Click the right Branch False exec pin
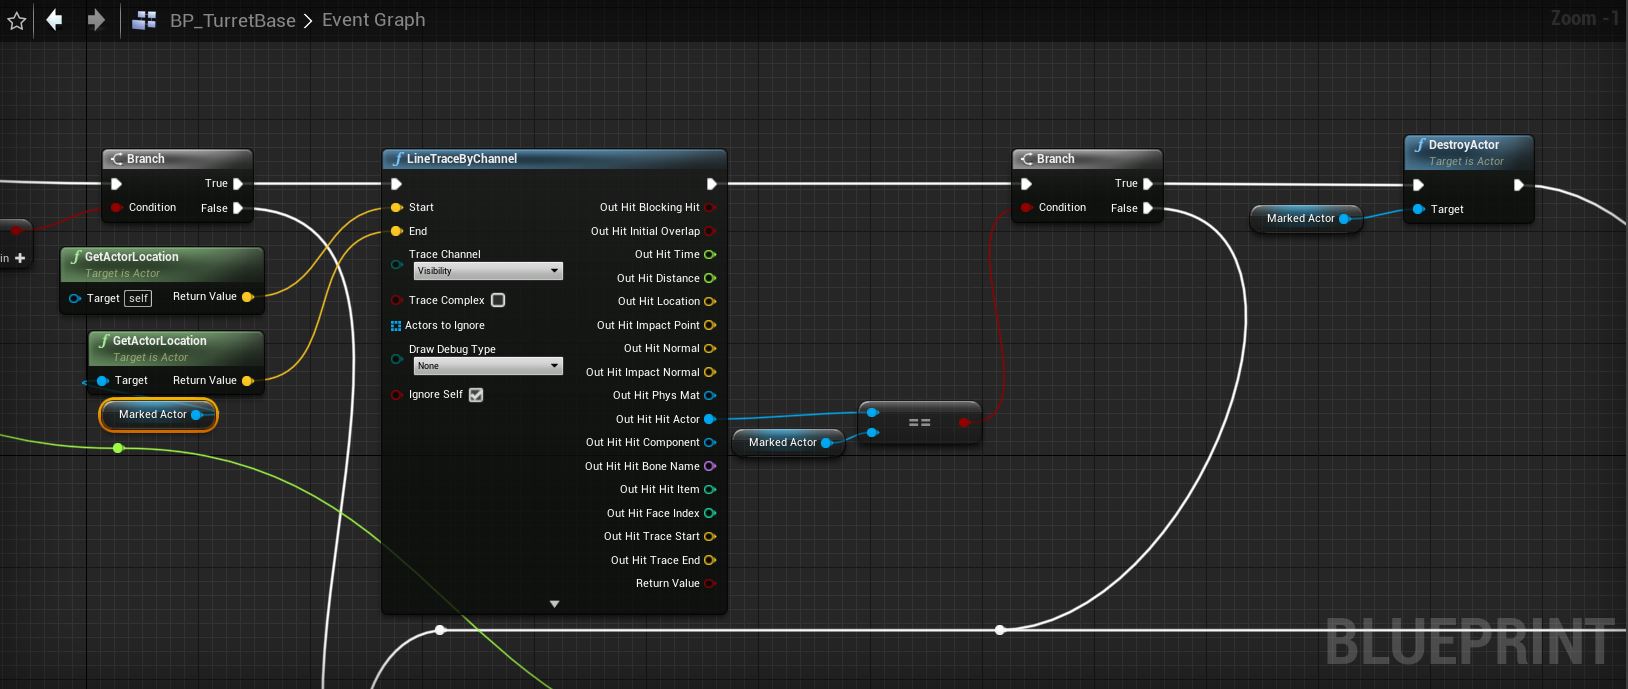Viewport: 1628px width, 689px height. coord(1148,208)
